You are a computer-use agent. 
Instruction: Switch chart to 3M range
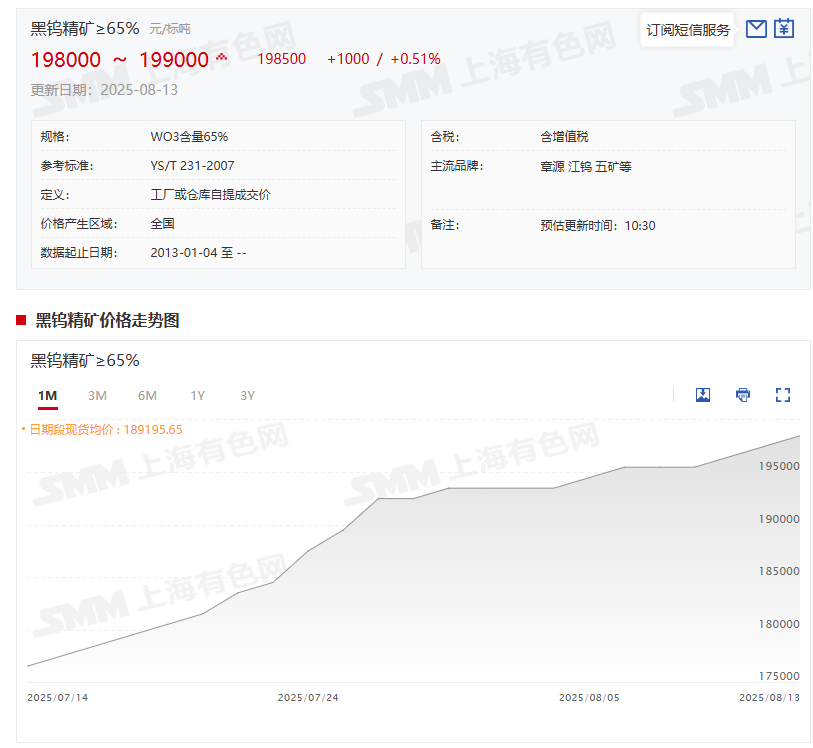coord(97,396)
